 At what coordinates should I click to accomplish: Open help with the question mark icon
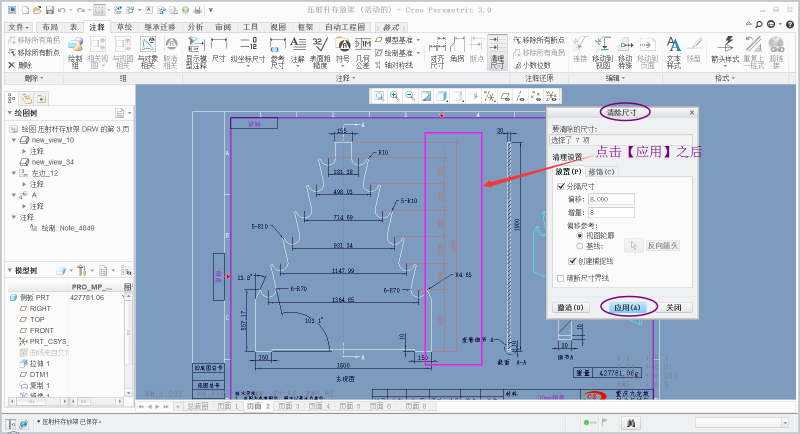click(x=790, y=24)
